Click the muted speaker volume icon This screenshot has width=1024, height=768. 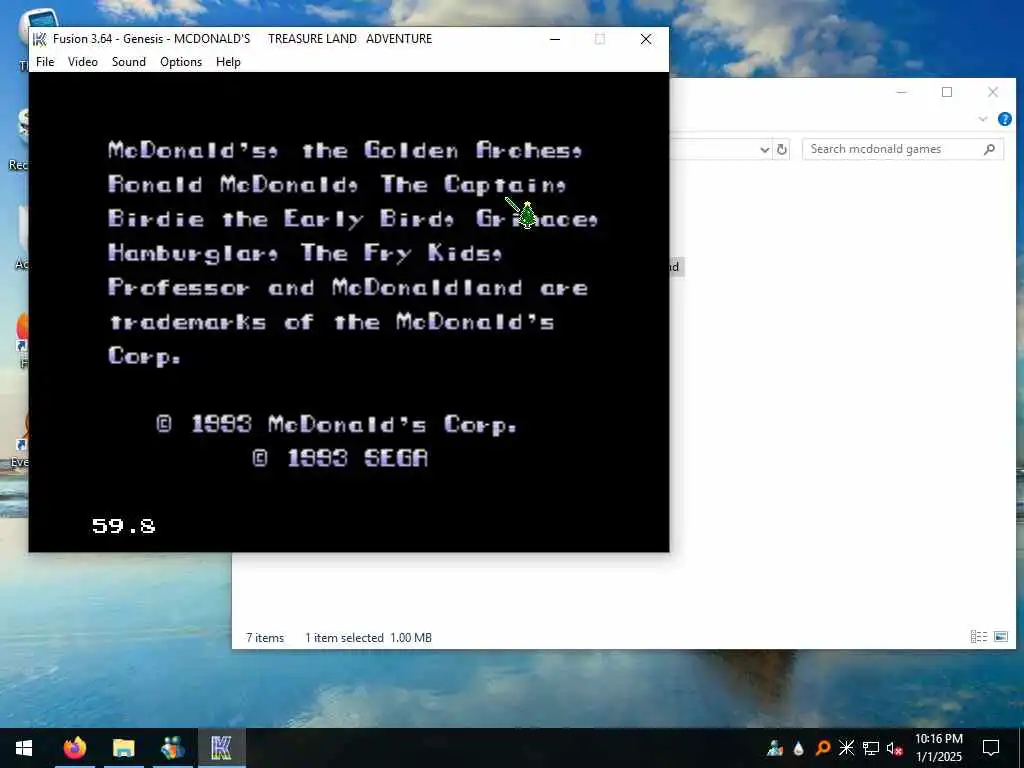tap(894, 748)
